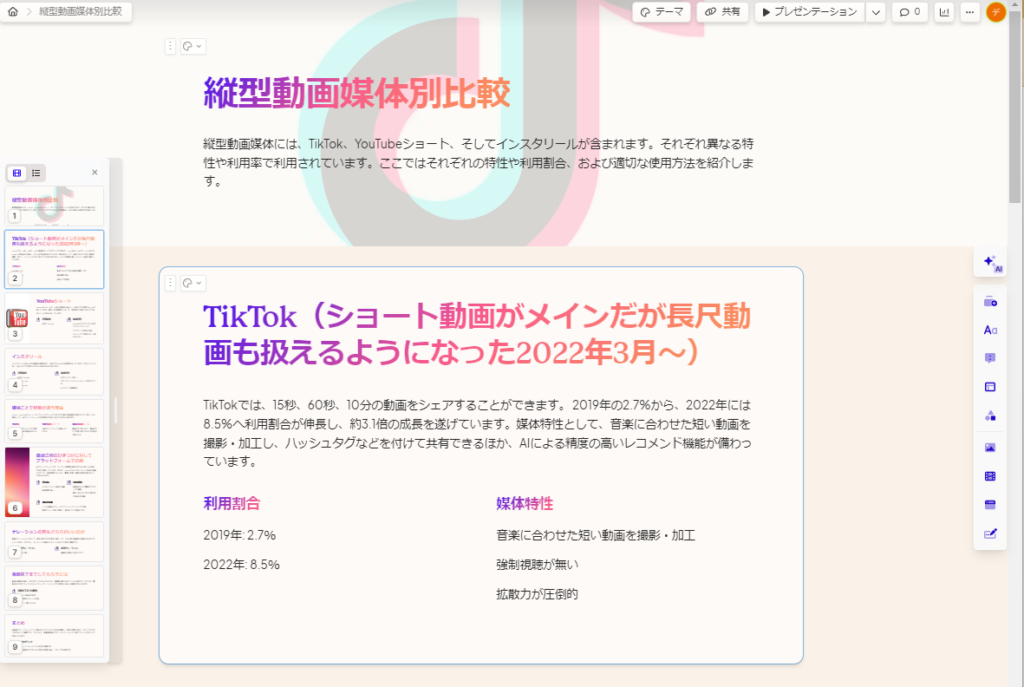1024x687 pixels.
Task: Open the AI edit sparkle tool
Action: (x=991, y=263)
